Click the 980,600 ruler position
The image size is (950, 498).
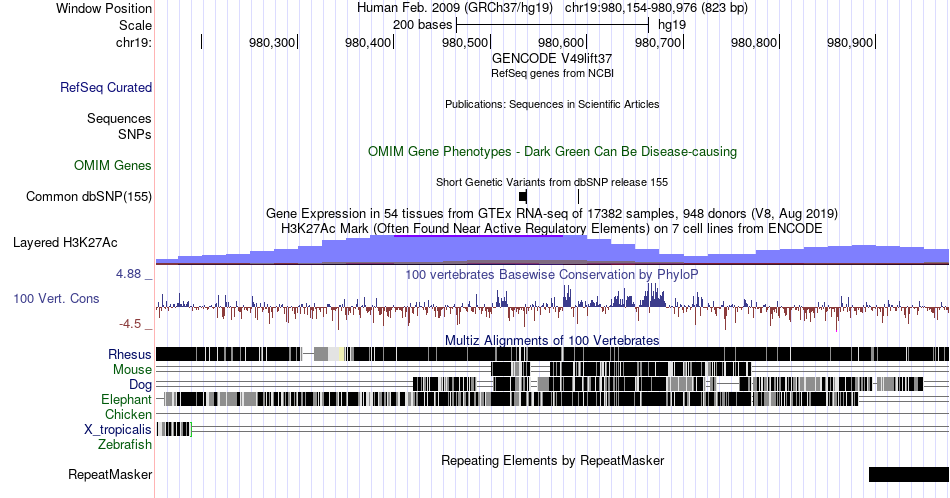(x=561, y=42)
